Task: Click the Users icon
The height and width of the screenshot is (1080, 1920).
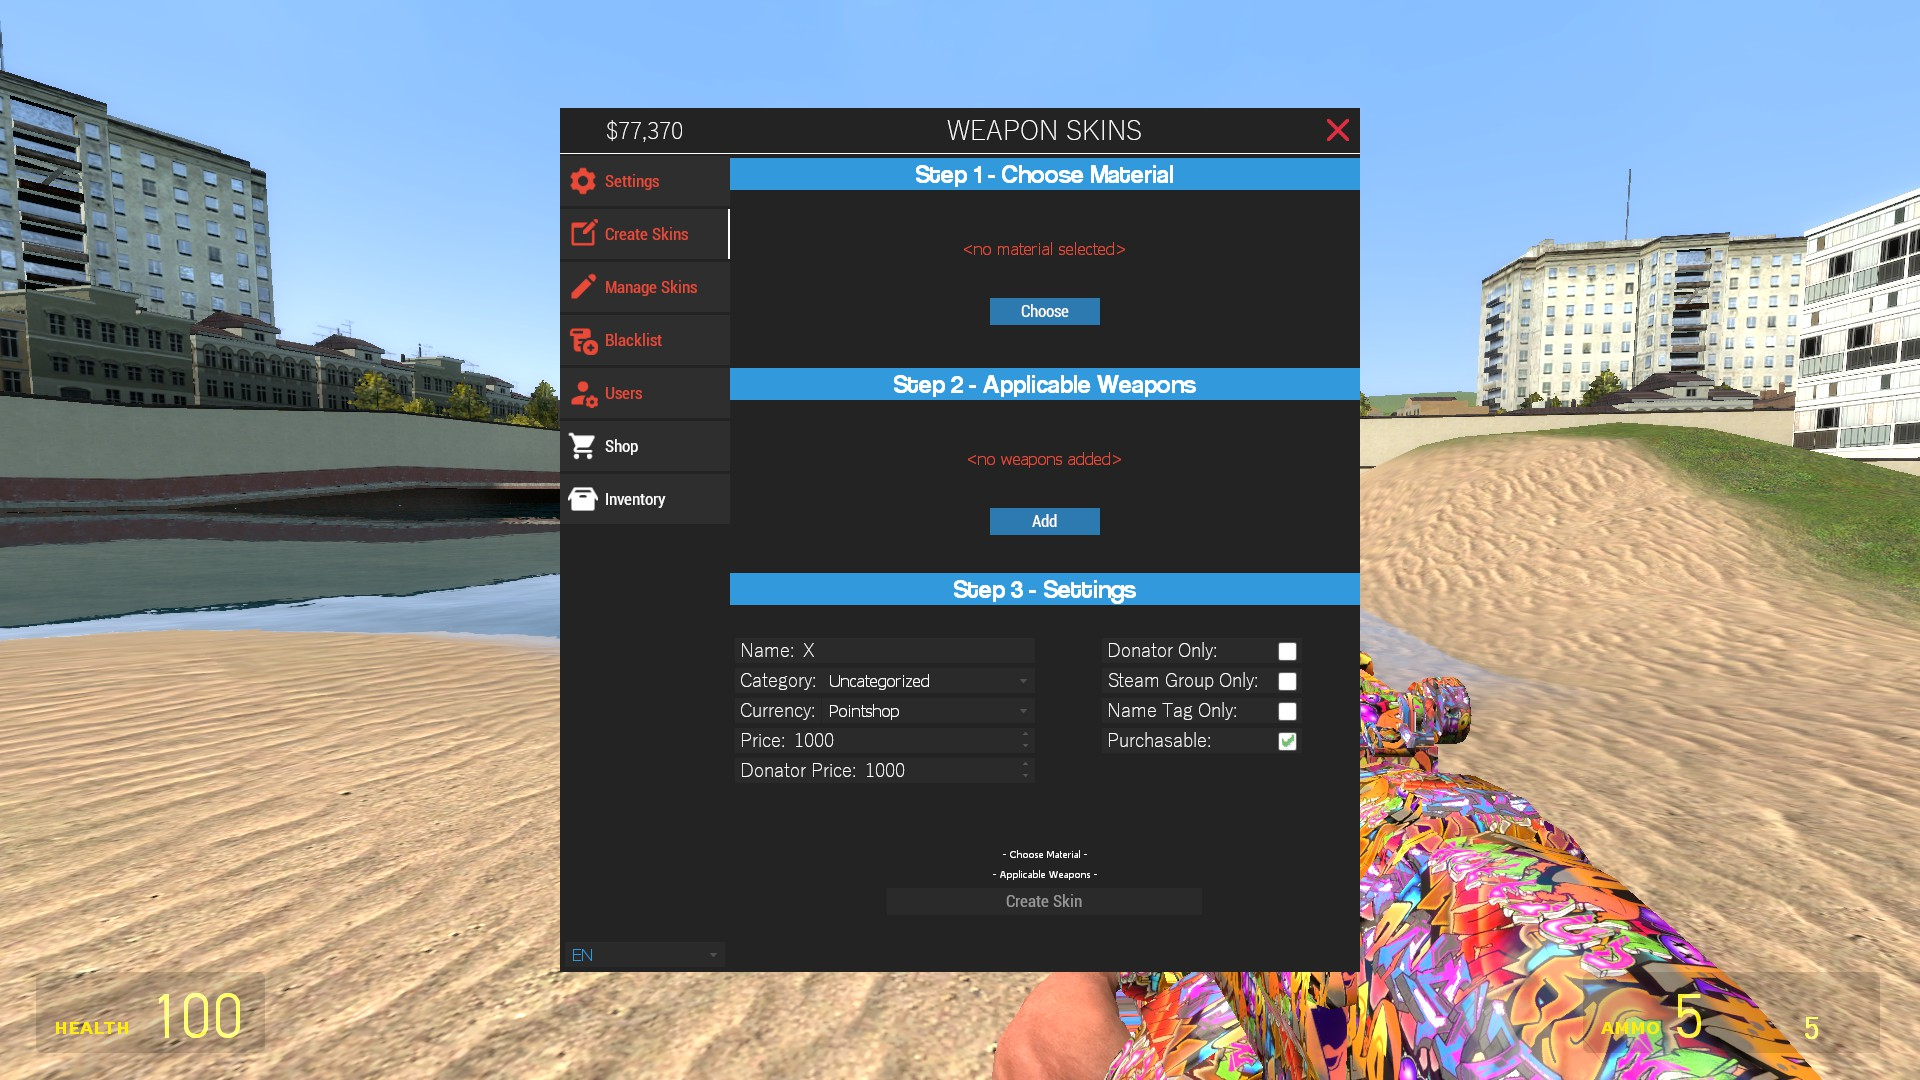Action: [584, 394]
